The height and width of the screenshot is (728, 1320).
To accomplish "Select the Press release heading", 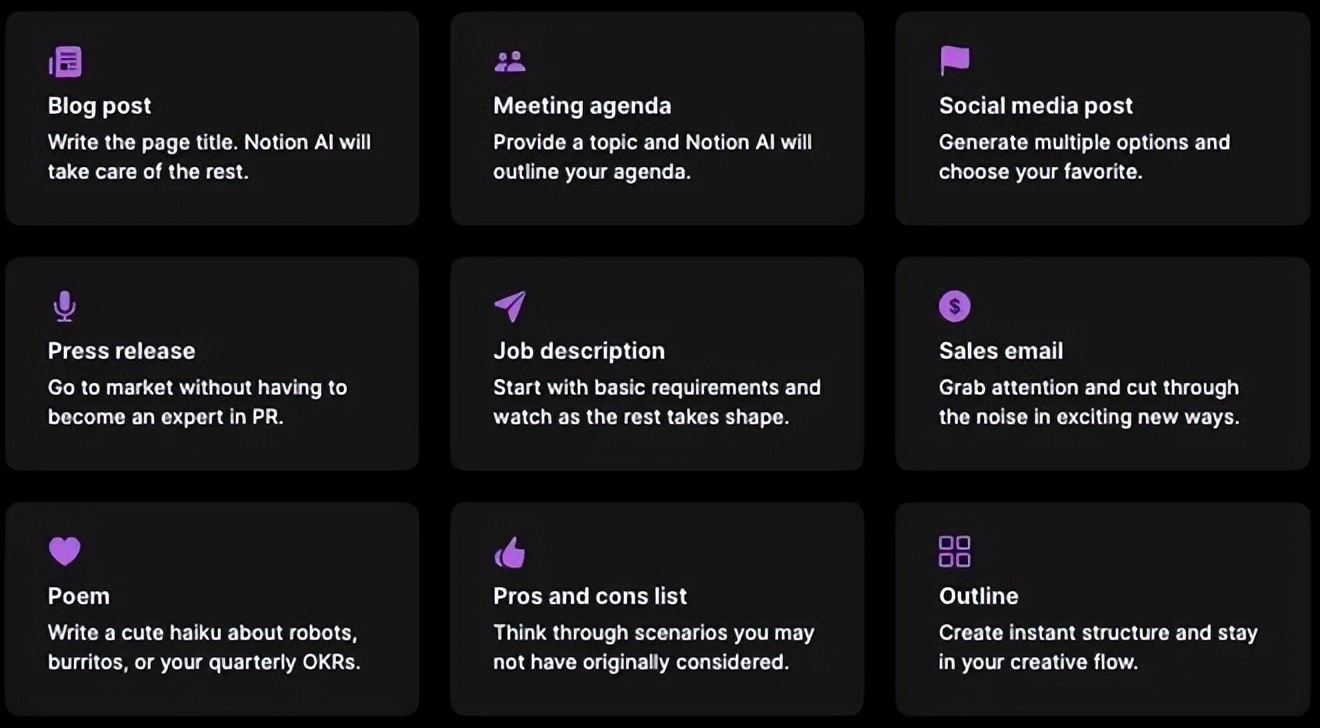I will pyautogui.click(x=121, y=351).
